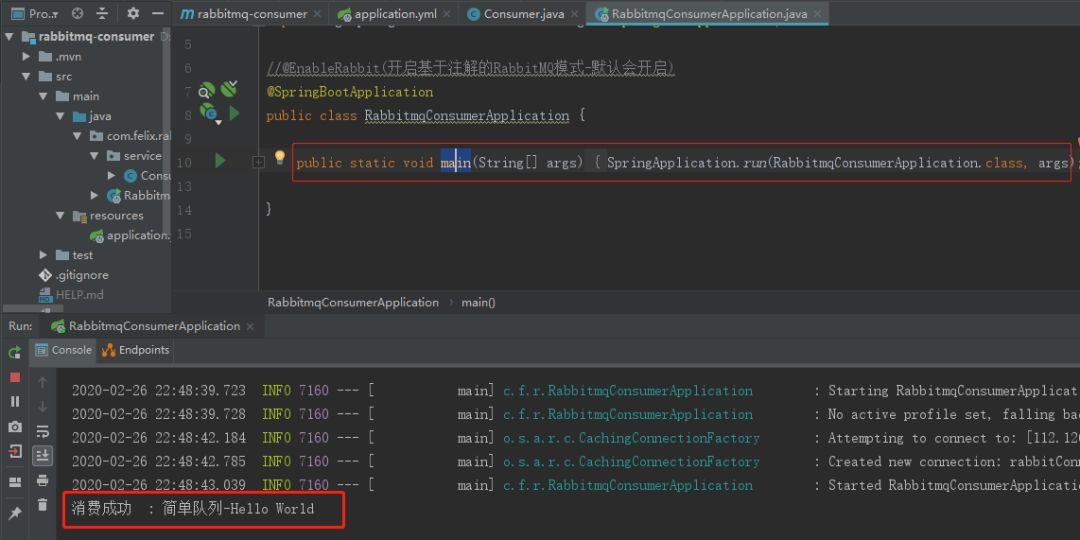The image size is (1080, 540).
Task: Click the camera icon to dump threads
Action: pyautogui.click(x=15, y=427)
